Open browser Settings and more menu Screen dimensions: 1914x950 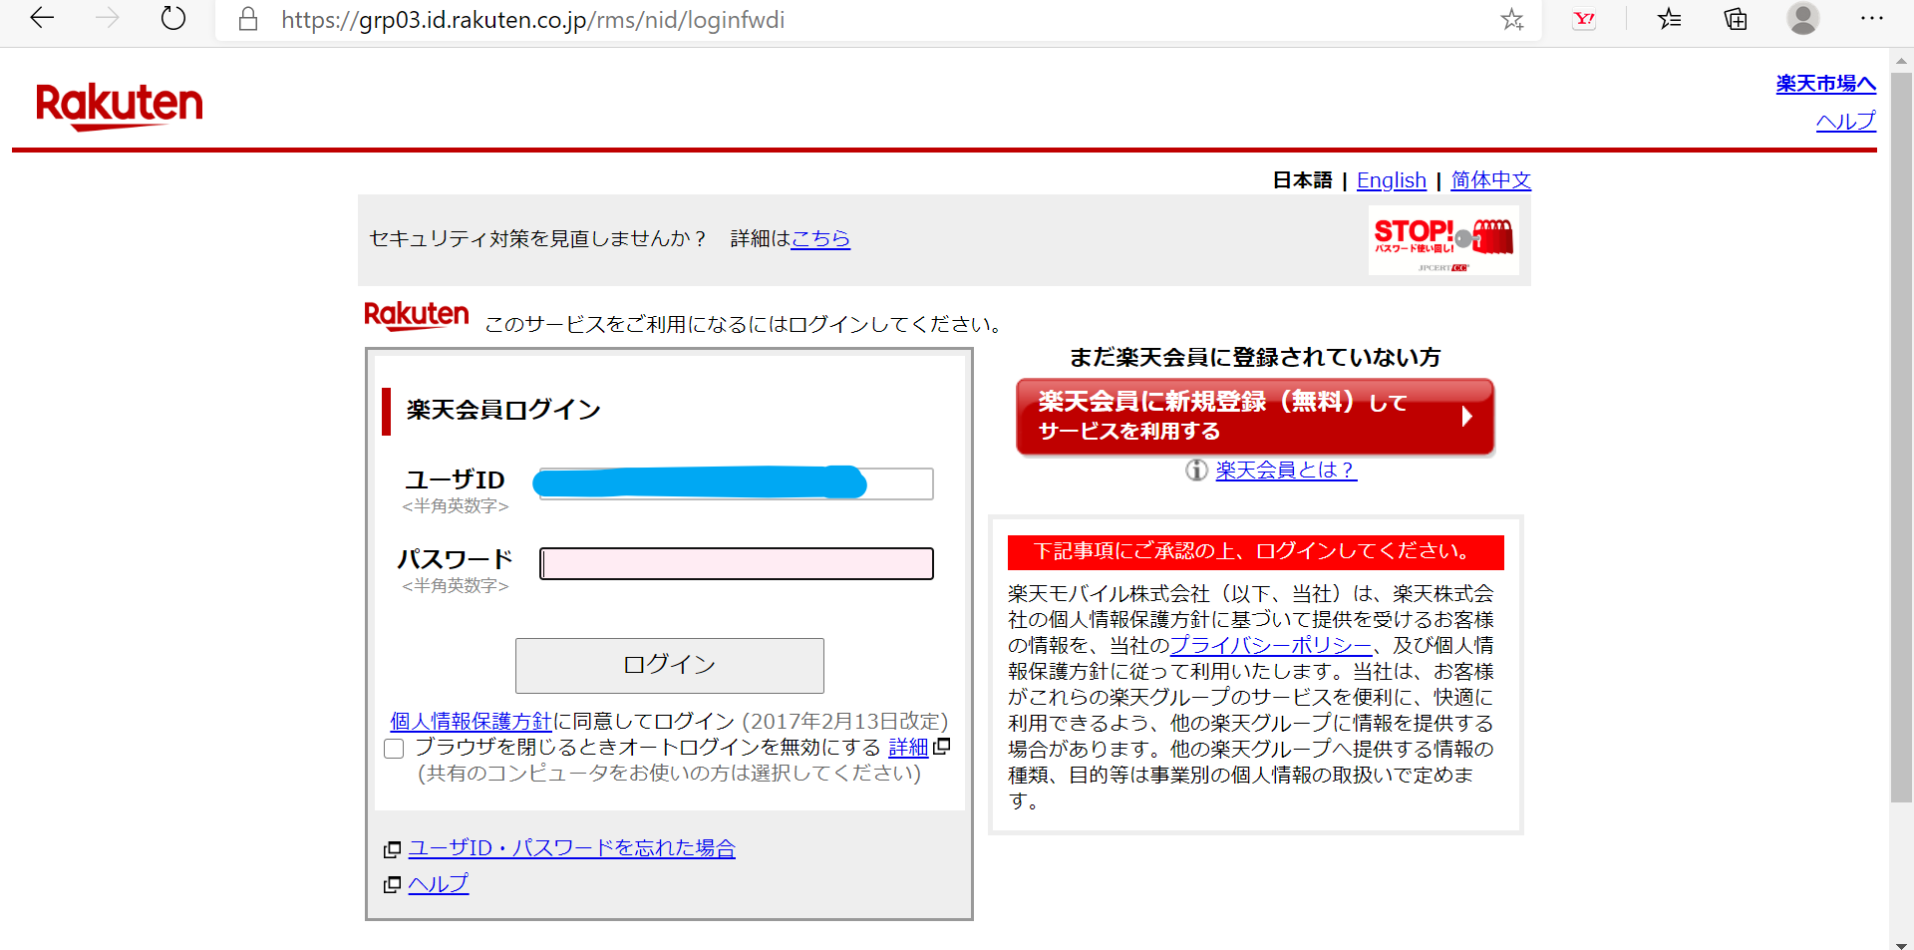point(1871,19)
